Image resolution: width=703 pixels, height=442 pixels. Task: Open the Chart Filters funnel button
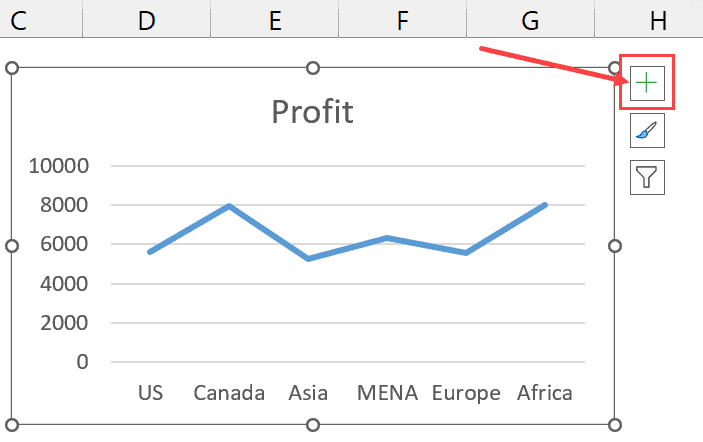[647, 177]
